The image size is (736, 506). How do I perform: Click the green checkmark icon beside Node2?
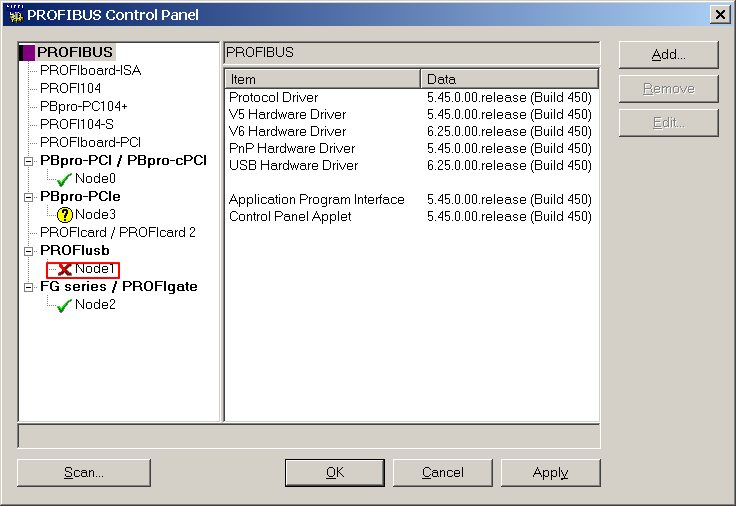64,306
